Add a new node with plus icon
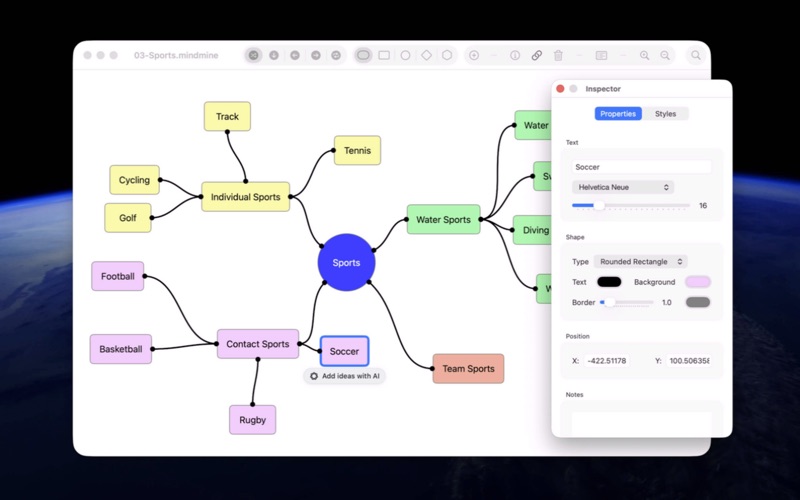 tap(474, 55)
